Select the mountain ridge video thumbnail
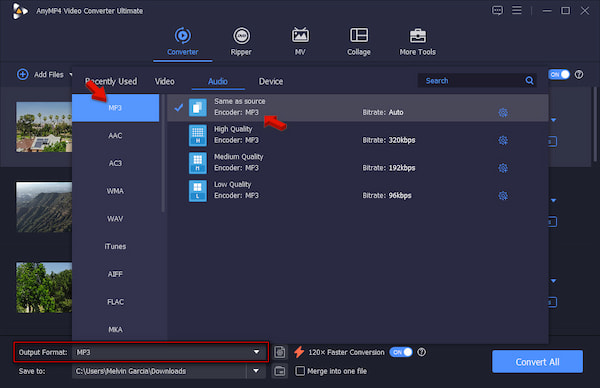 44,207
